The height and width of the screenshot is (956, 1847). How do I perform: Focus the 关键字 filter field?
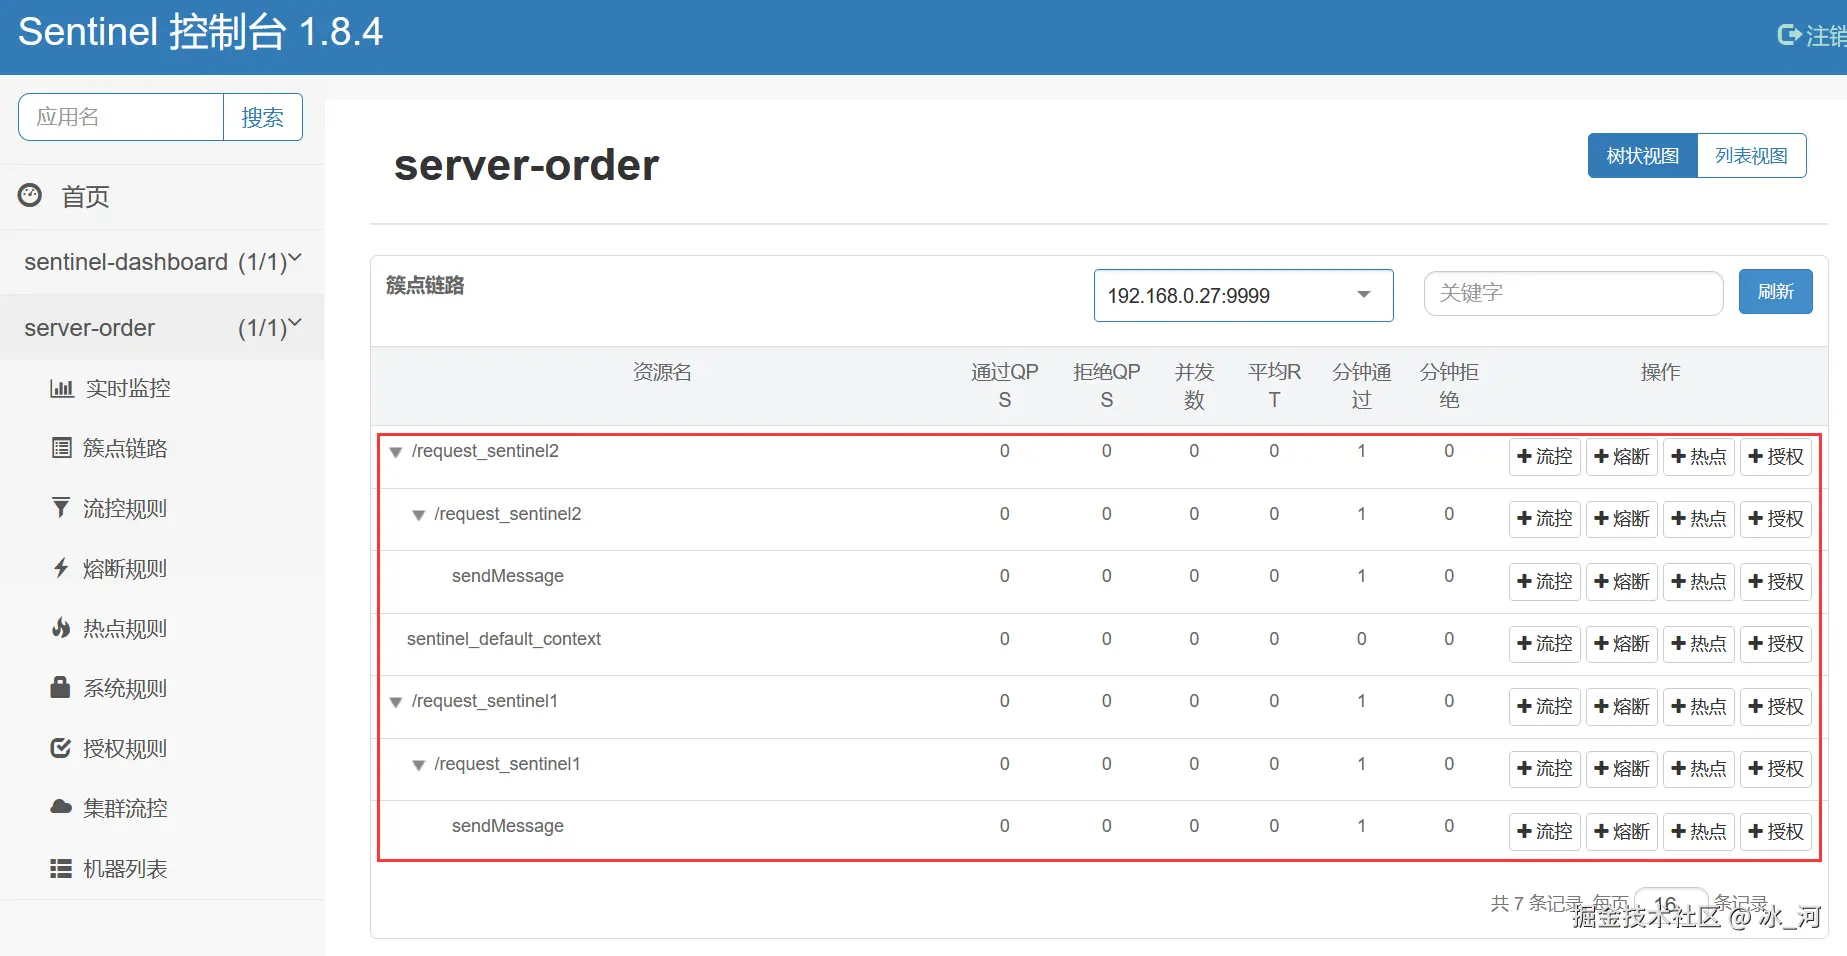1573,293
